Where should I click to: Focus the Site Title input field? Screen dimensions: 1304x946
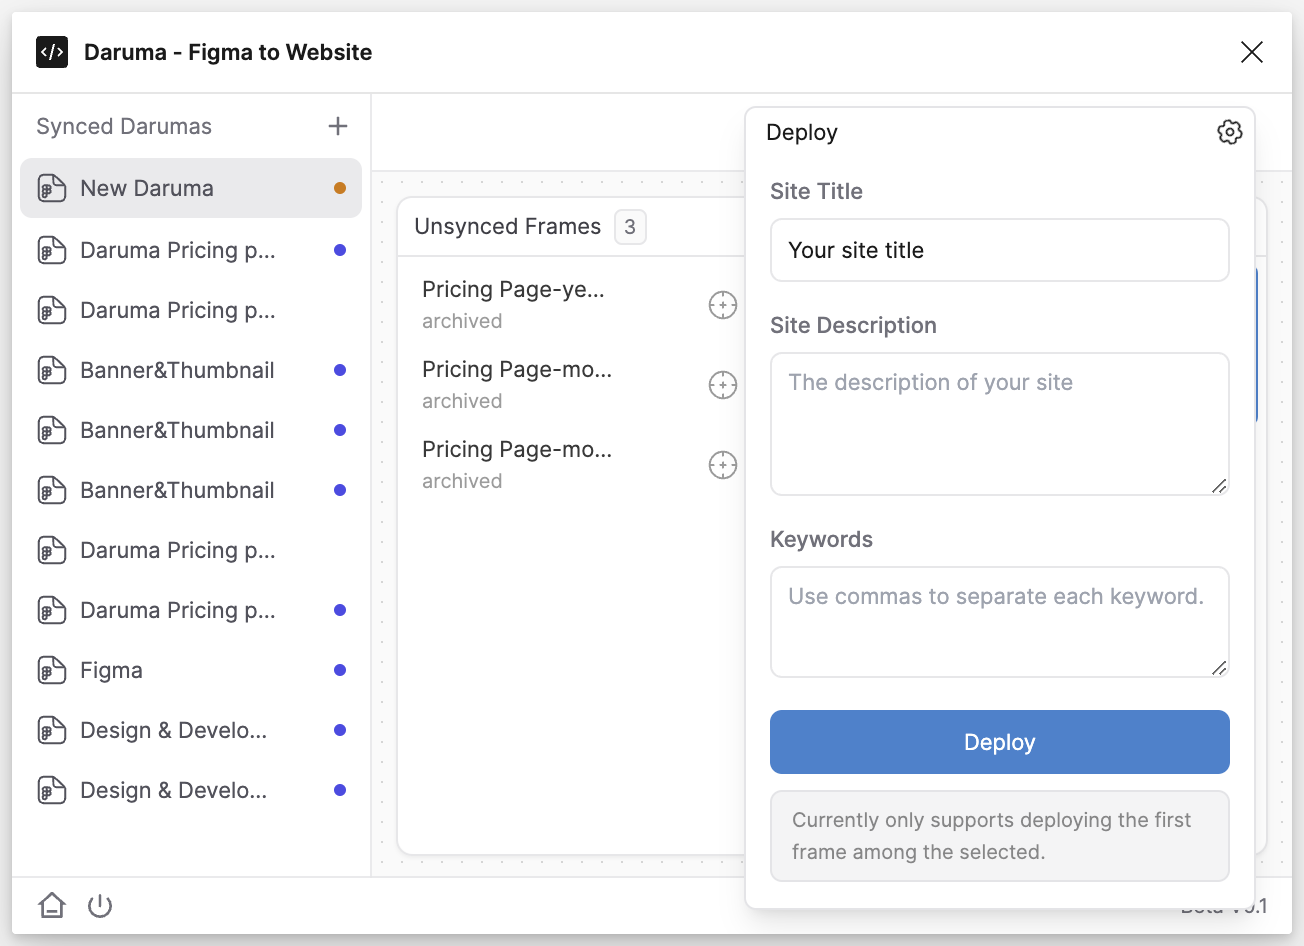click(x=1000, y=250)
